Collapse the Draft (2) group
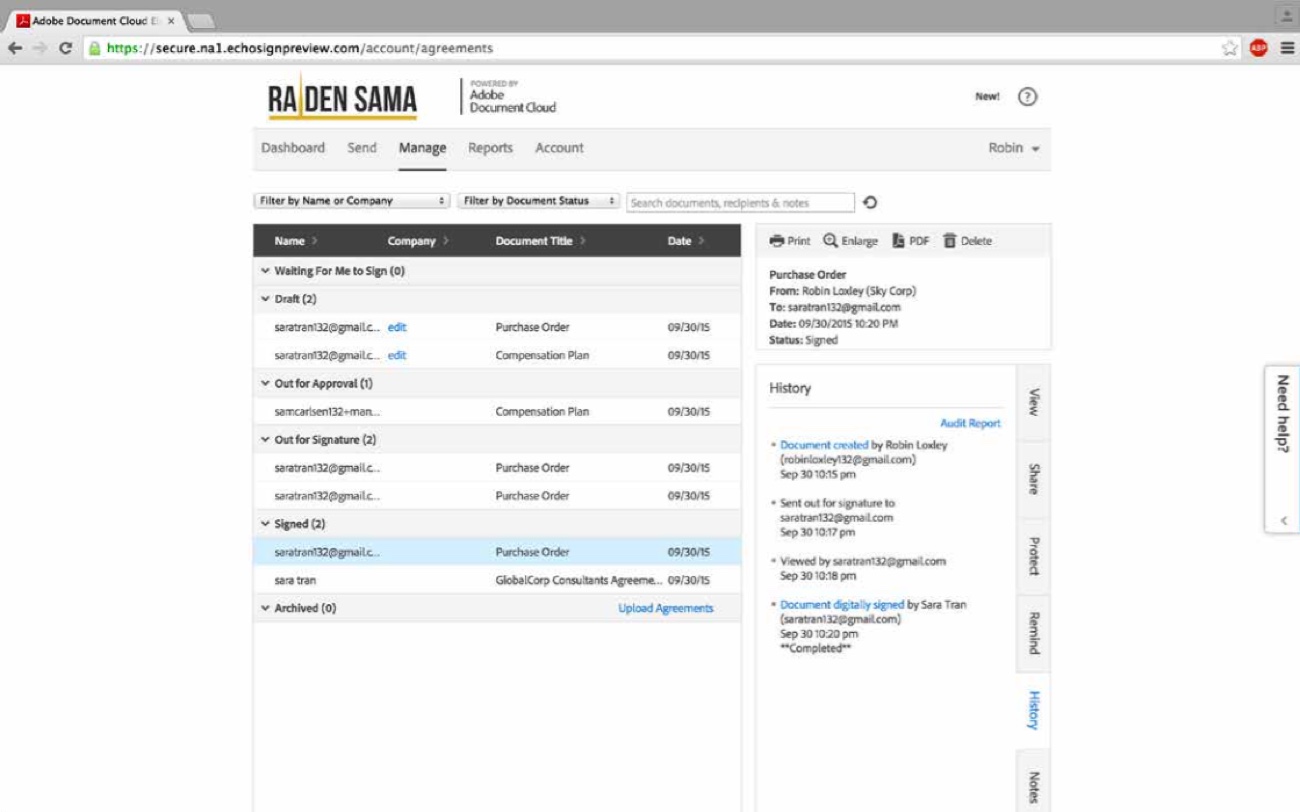Image resolution: width=1300 pixels, height=812 pixels. [265, 299]
